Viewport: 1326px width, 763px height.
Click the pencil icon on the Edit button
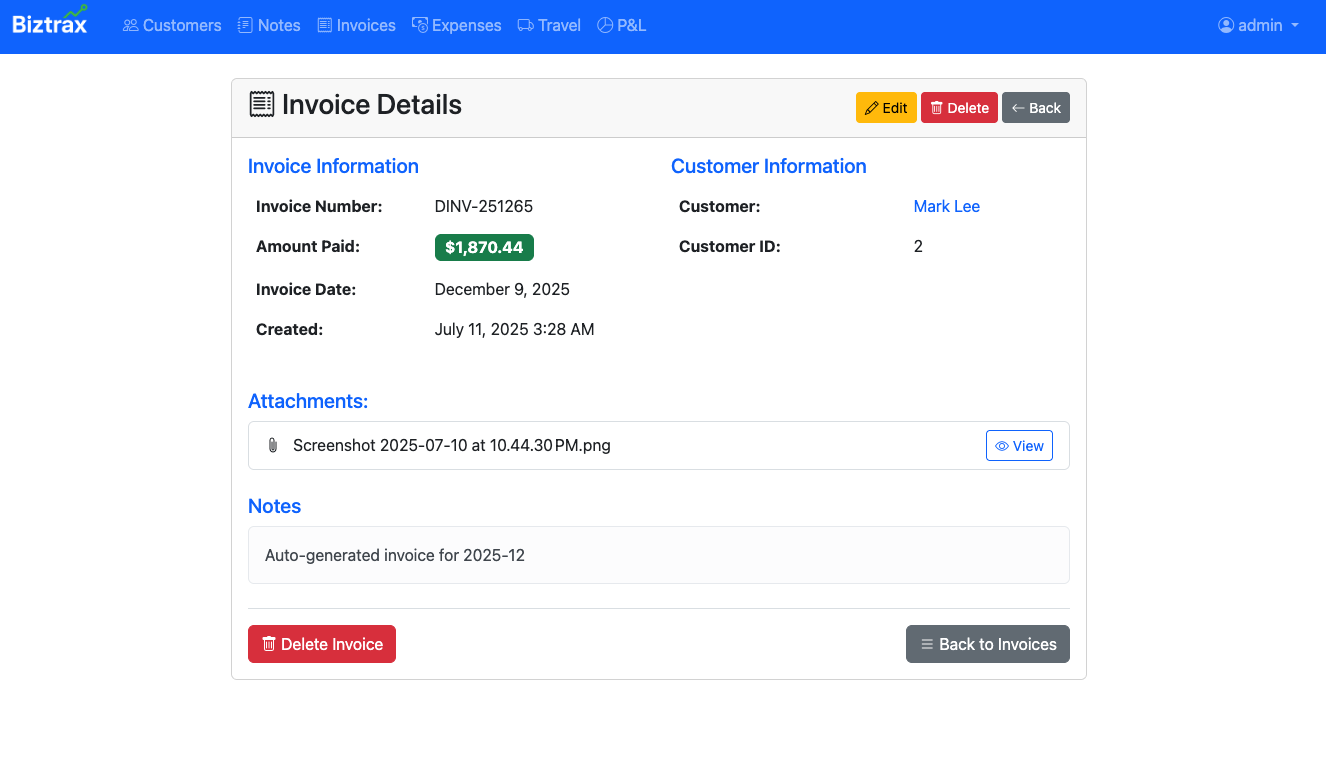click(872, 107)
